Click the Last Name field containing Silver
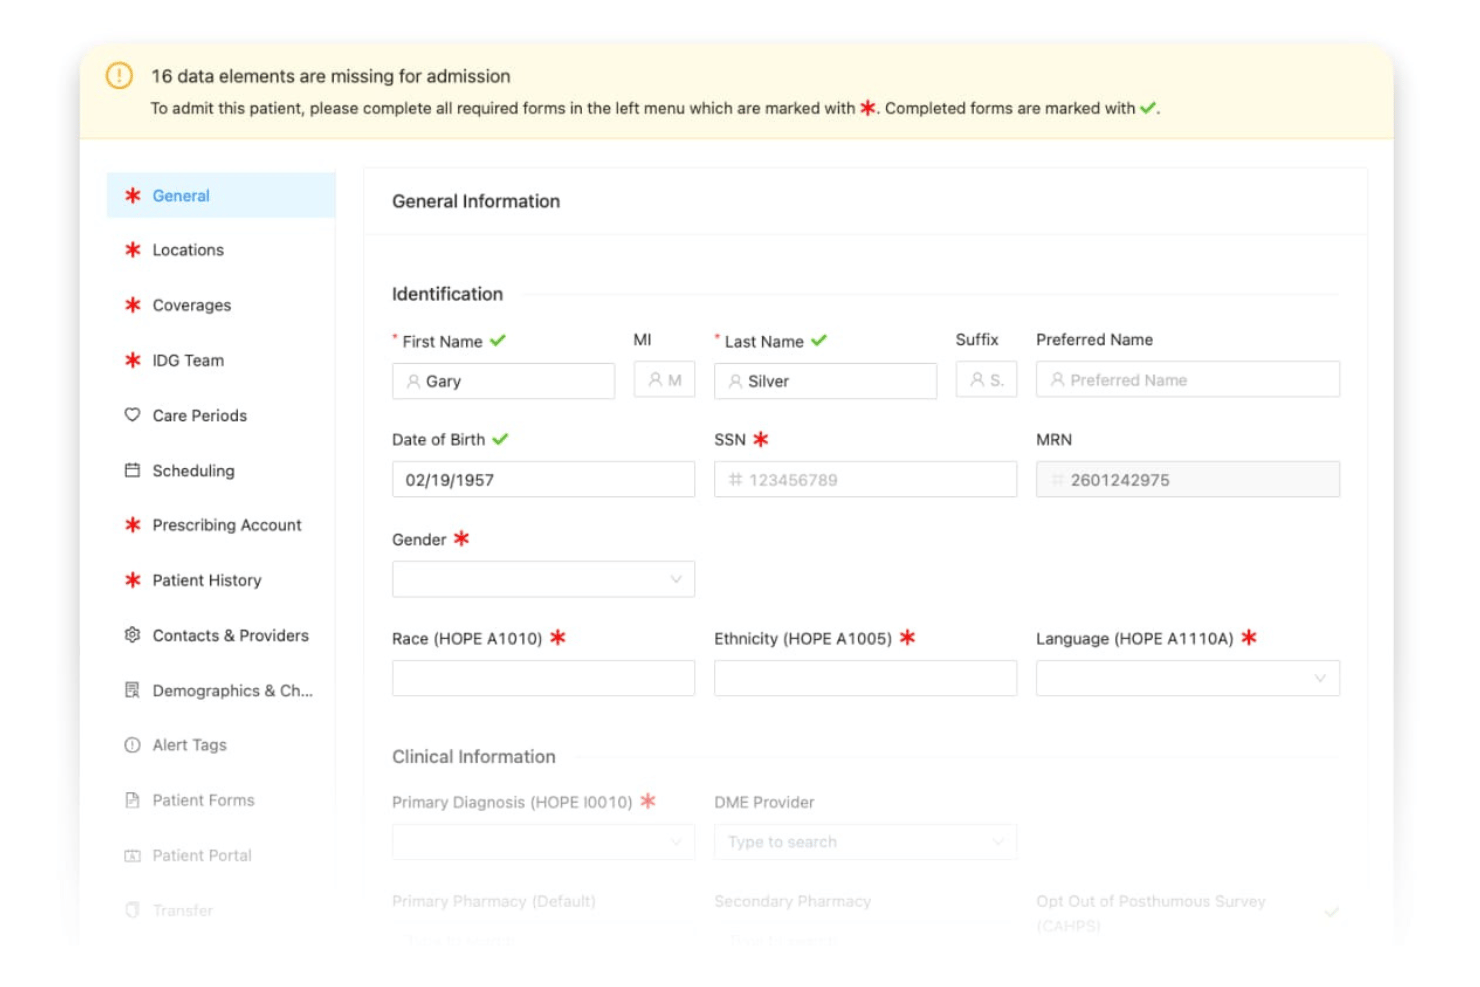The image size is (1480, 987). (x=825, y=381)
